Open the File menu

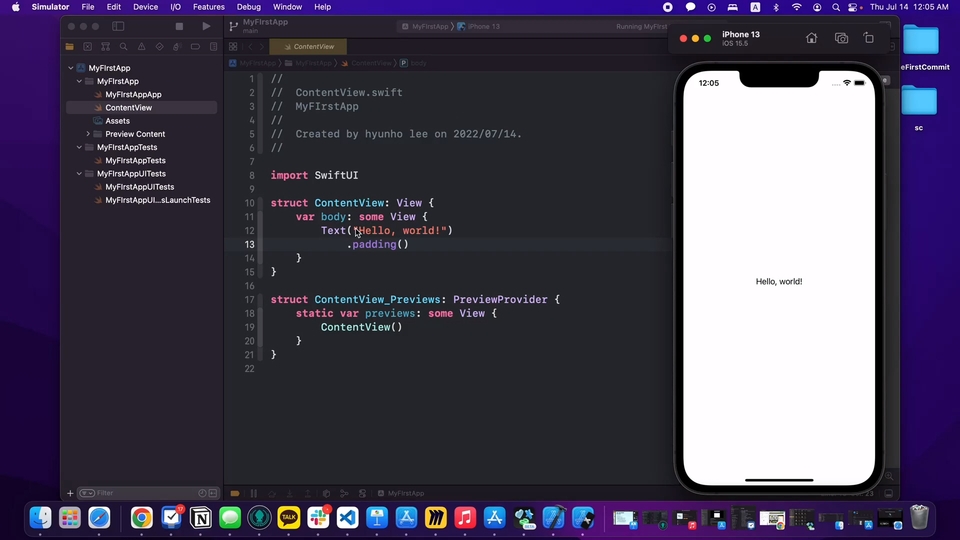coord(88,7)
